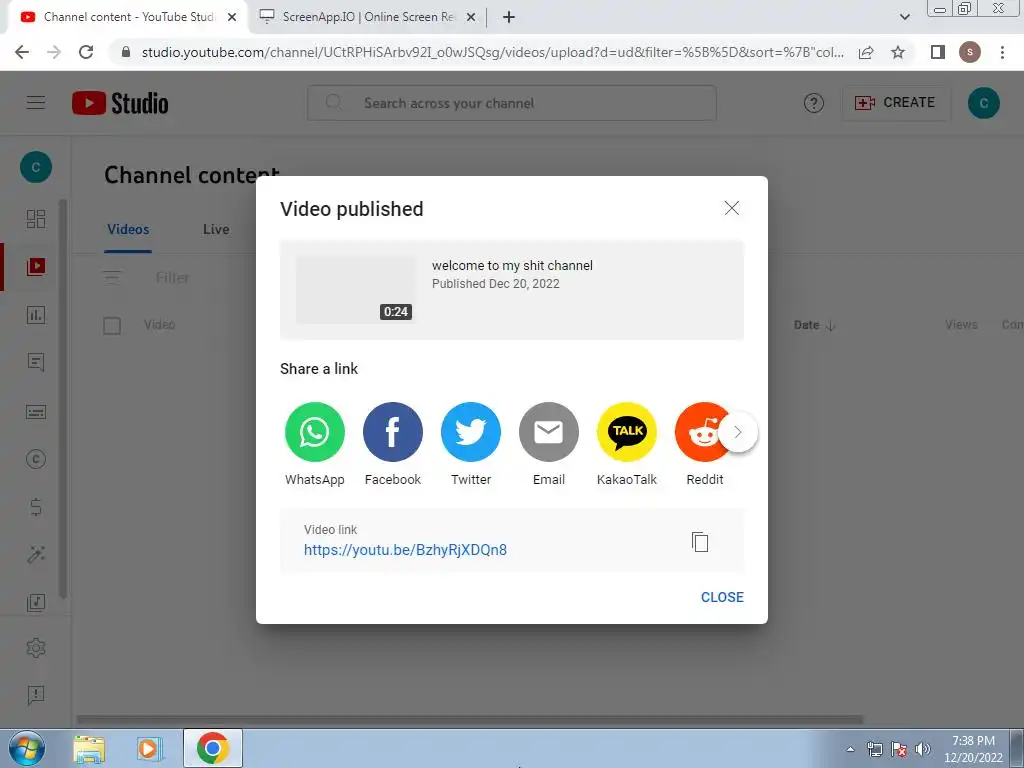Open the hamburger menu in Studio
This screenshot has height=768, width=1024.
pos(36,103)
